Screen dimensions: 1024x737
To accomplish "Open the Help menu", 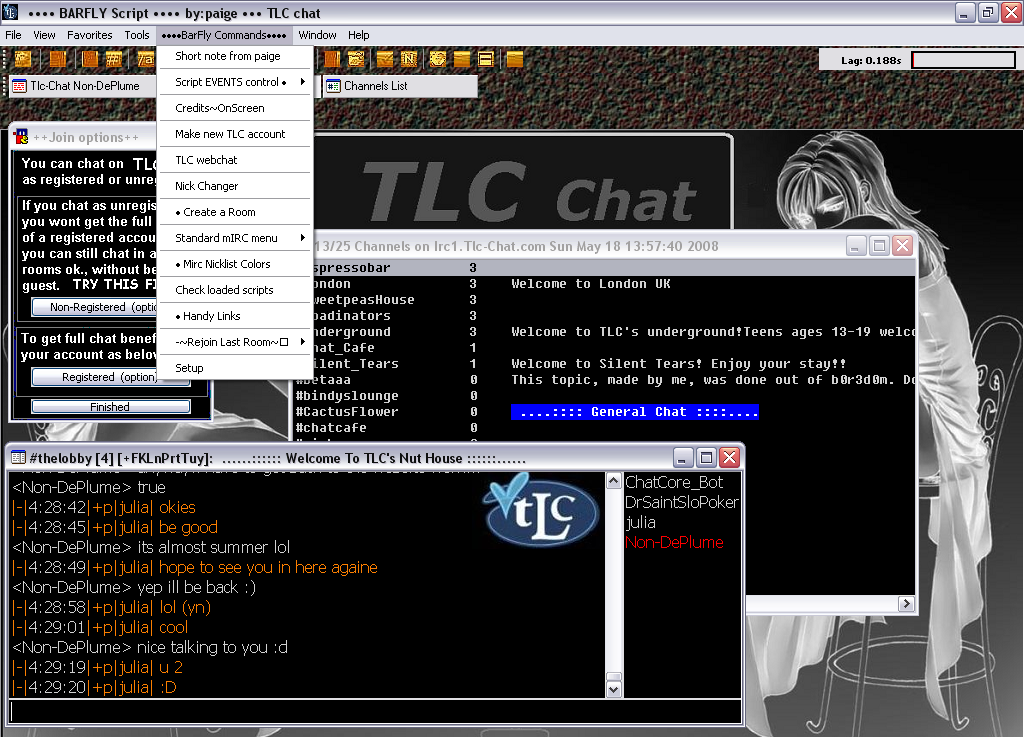I will click(359, 35).
